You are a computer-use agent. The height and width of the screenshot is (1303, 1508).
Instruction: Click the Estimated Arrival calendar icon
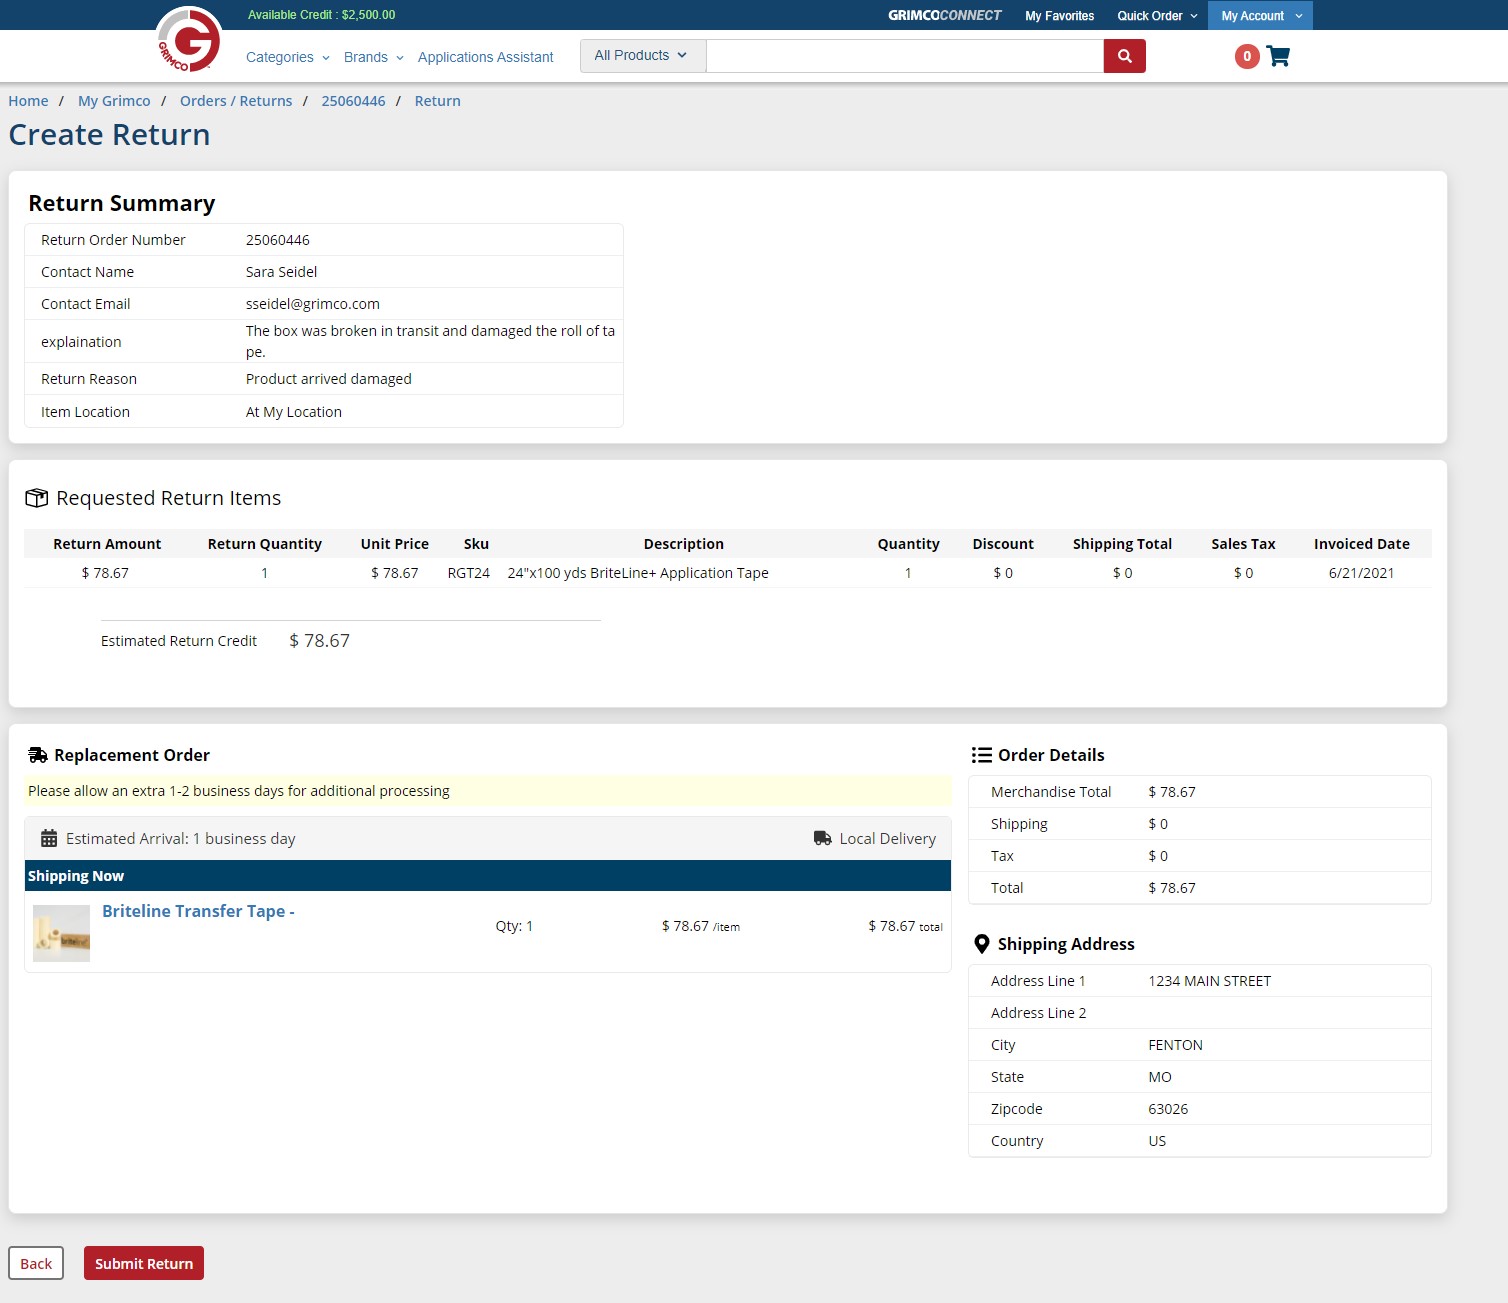point(49,839)
